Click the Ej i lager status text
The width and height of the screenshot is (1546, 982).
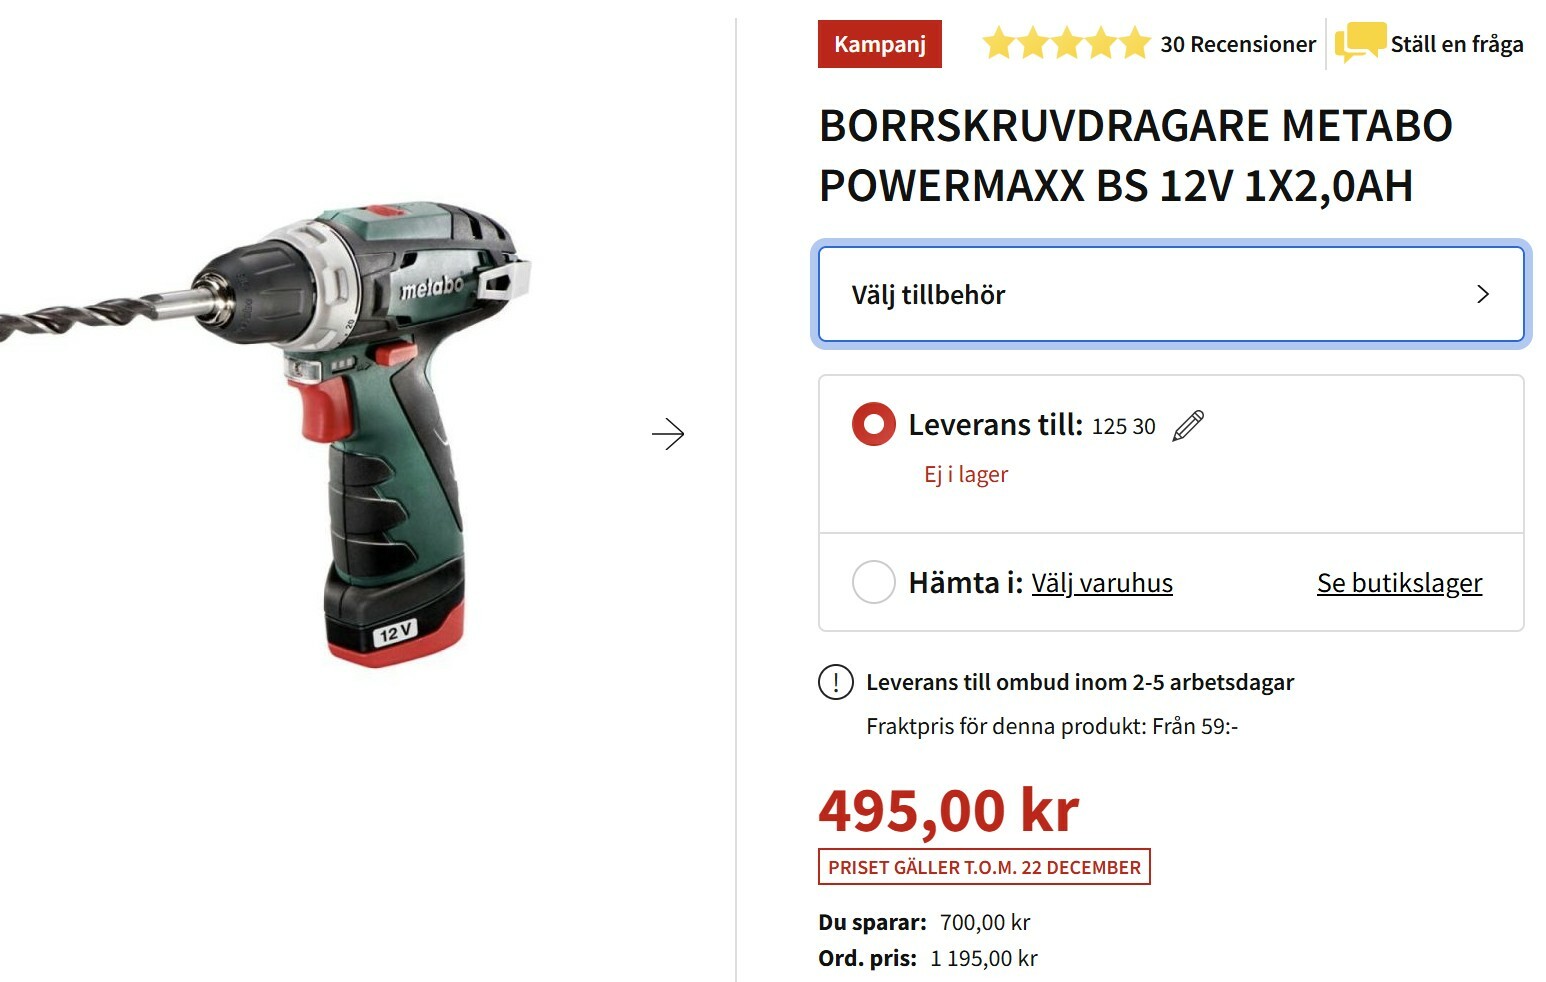tap(966, 475)
